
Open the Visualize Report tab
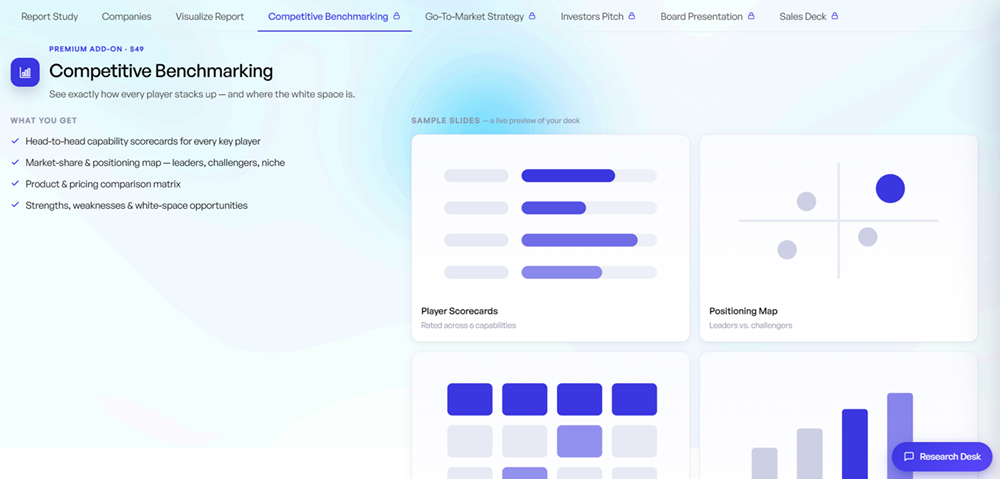[x=210, y=17]
